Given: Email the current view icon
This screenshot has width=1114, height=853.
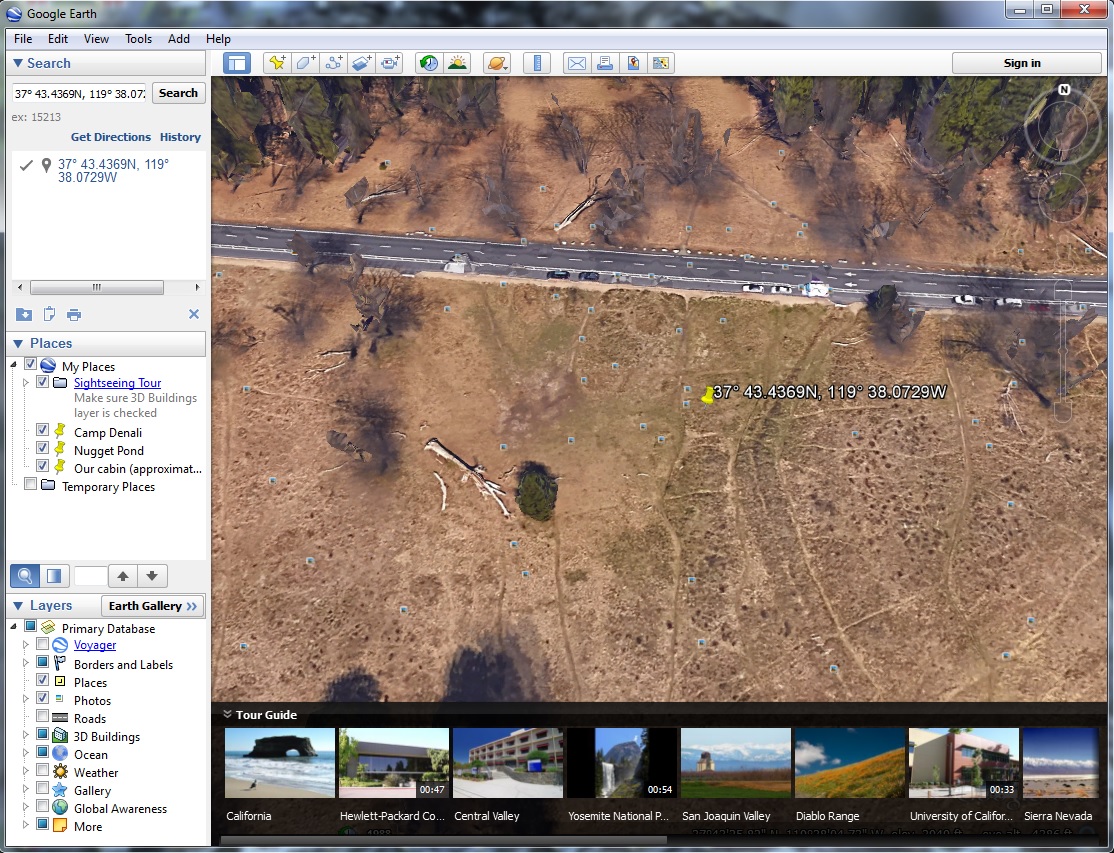Looking at the screenshot, I should point(577,63).
